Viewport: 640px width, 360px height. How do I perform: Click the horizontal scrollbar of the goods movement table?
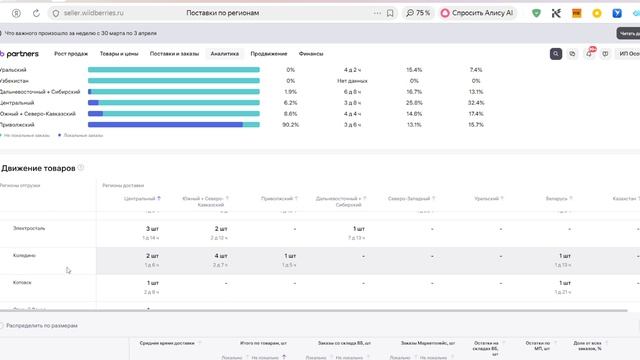click(x=313, y=311)
